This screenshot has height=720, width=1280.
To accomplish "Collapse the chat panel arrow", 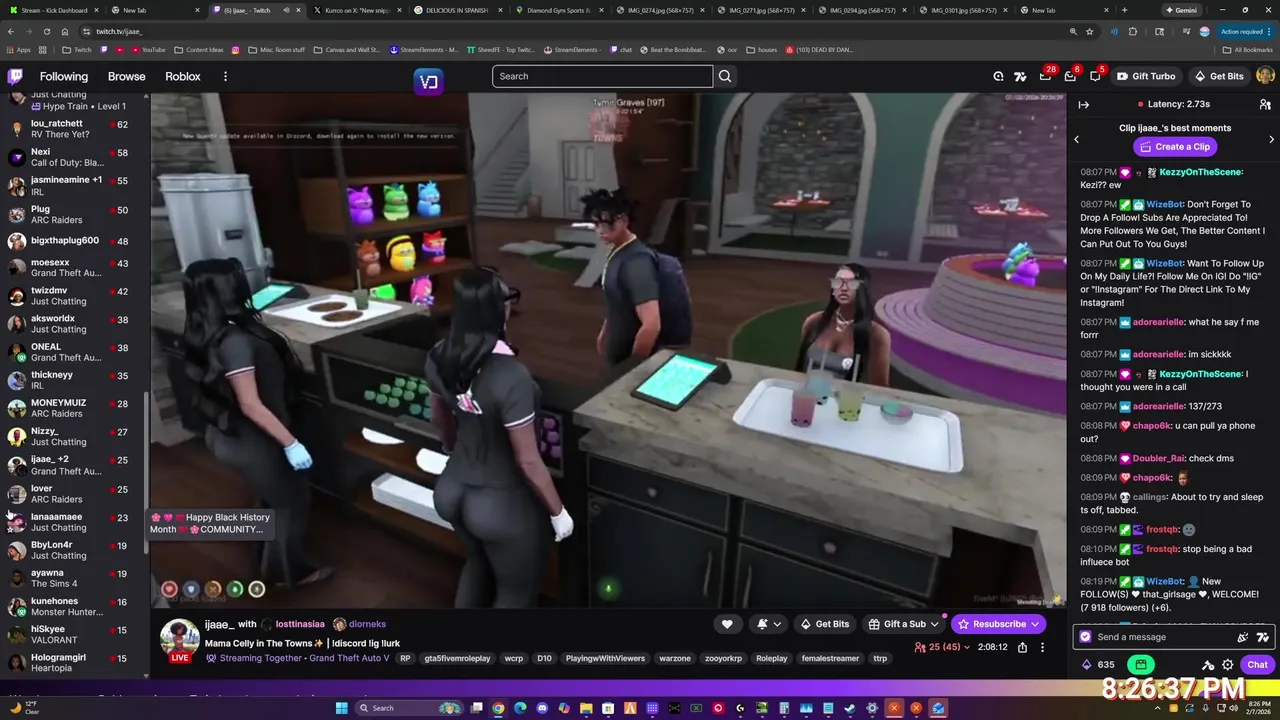I will click(1083, 104).
